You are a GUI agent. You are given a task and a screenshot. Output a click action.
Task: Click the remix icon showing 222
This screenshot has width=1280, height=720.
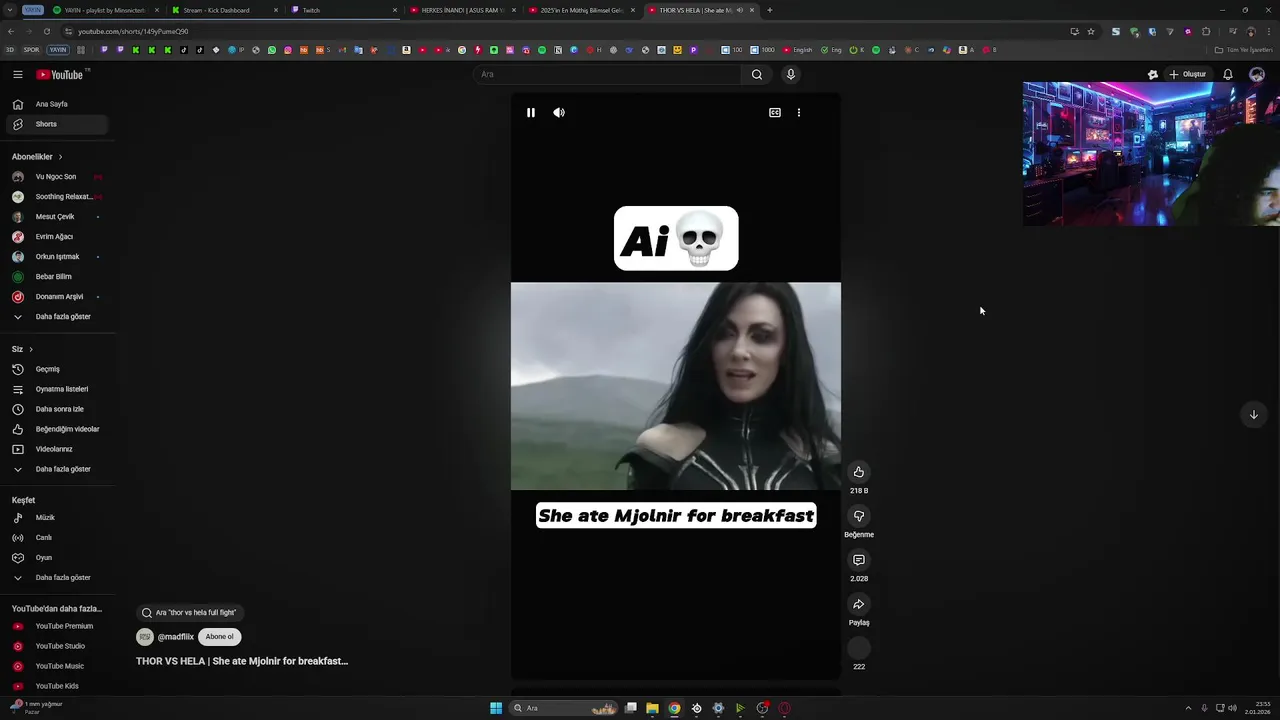coord(858,648)
